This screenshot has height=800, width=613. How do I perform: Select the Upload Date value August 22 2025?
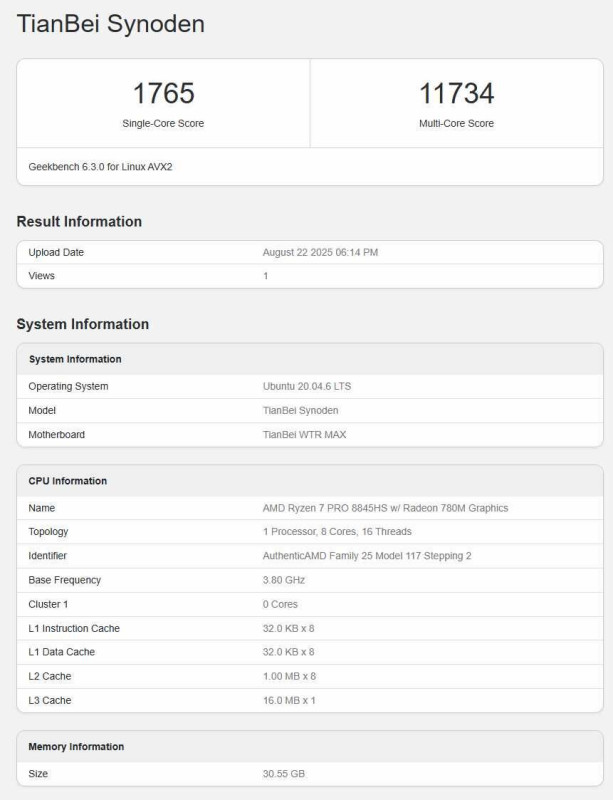(320, 252)
